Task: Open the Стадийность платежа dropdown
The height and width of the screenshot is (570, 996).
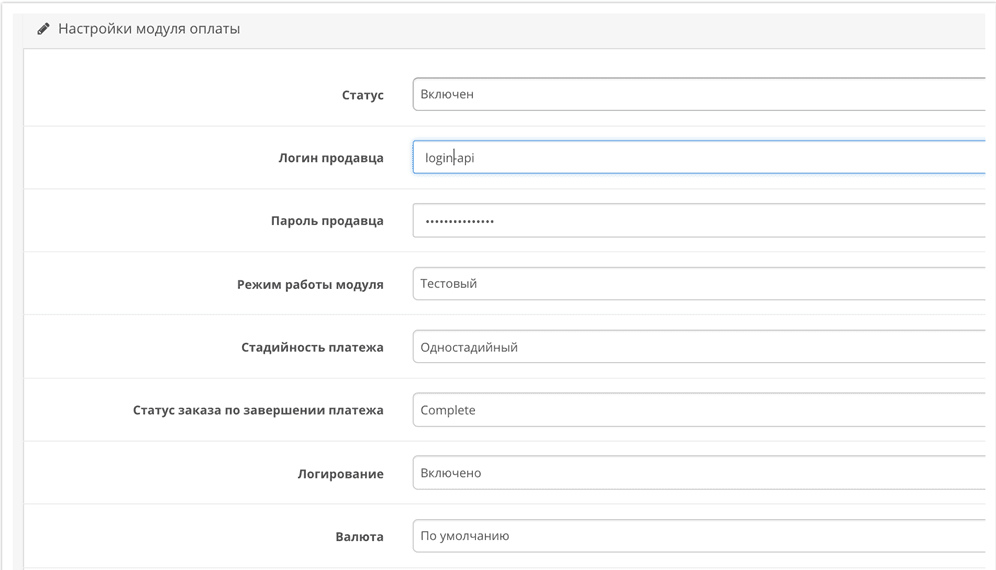Action: (x=698, y=347)
